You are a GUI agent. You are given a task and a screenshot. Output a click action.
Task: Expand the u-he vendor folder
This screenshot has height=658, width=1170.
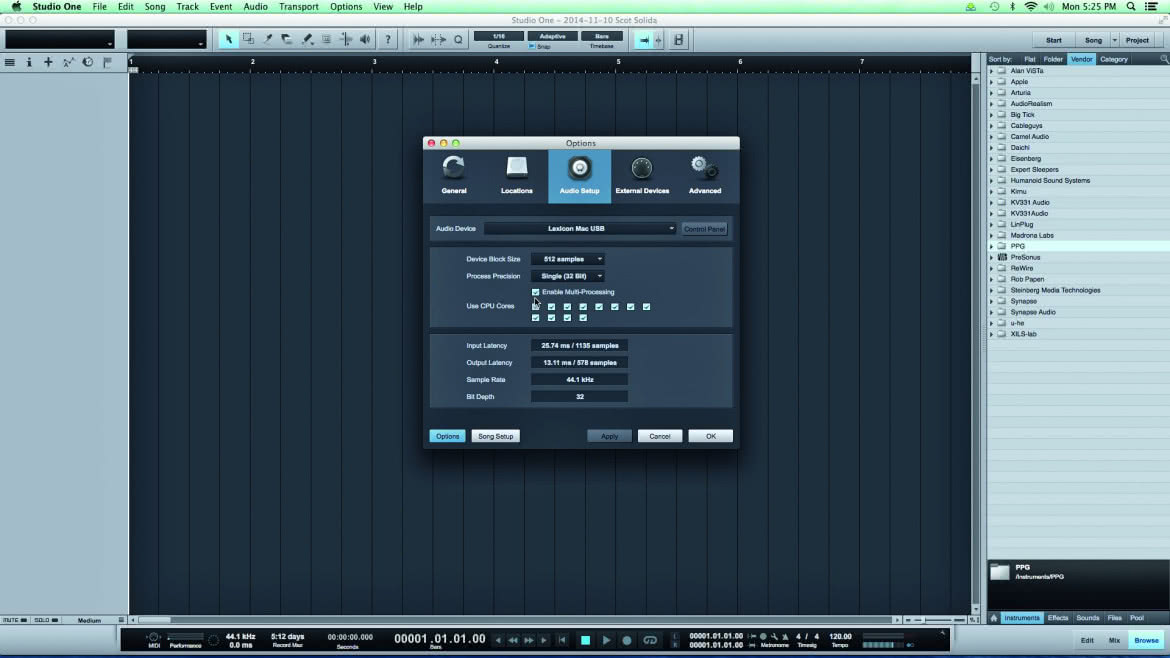click(x=992, y=323)
